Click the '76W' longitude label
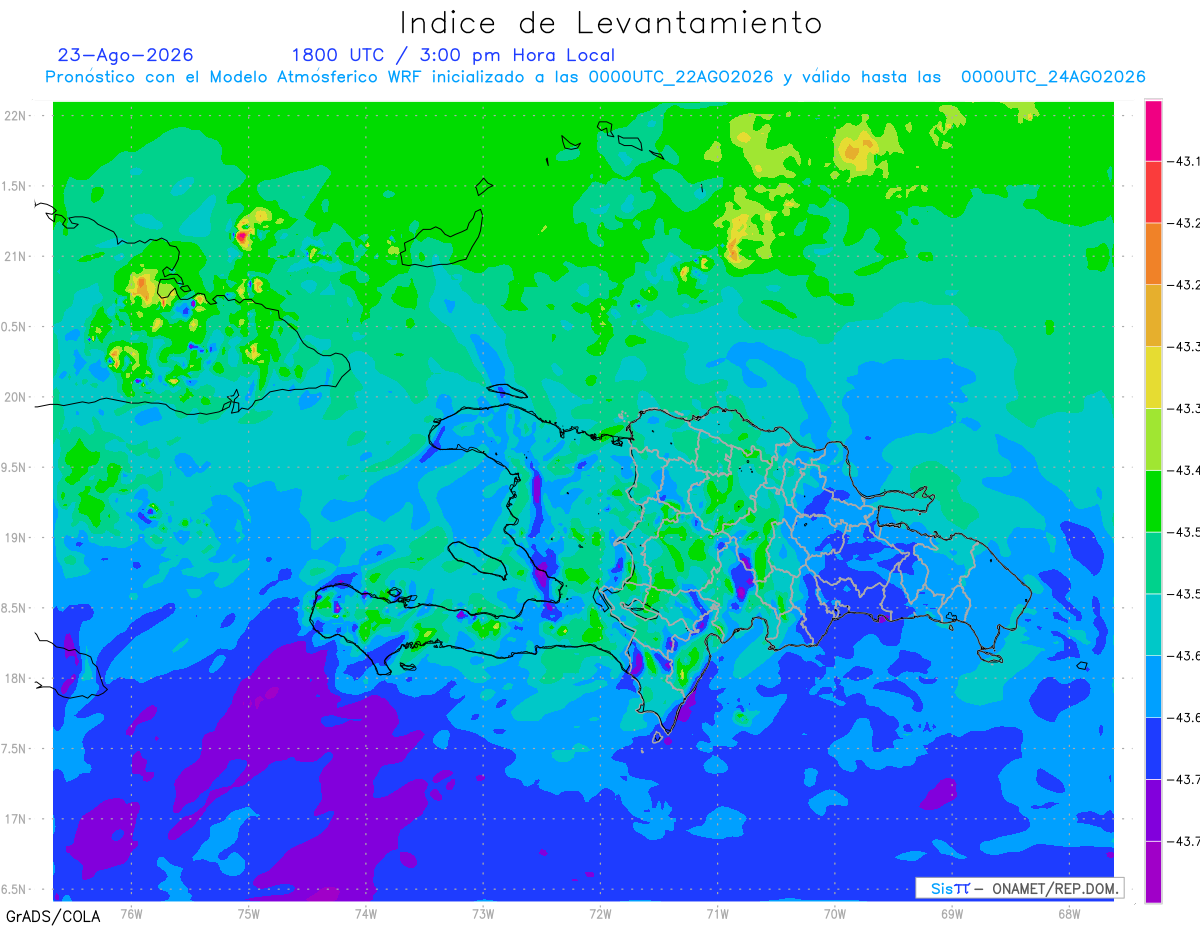1200x927 pixels. 131,913
